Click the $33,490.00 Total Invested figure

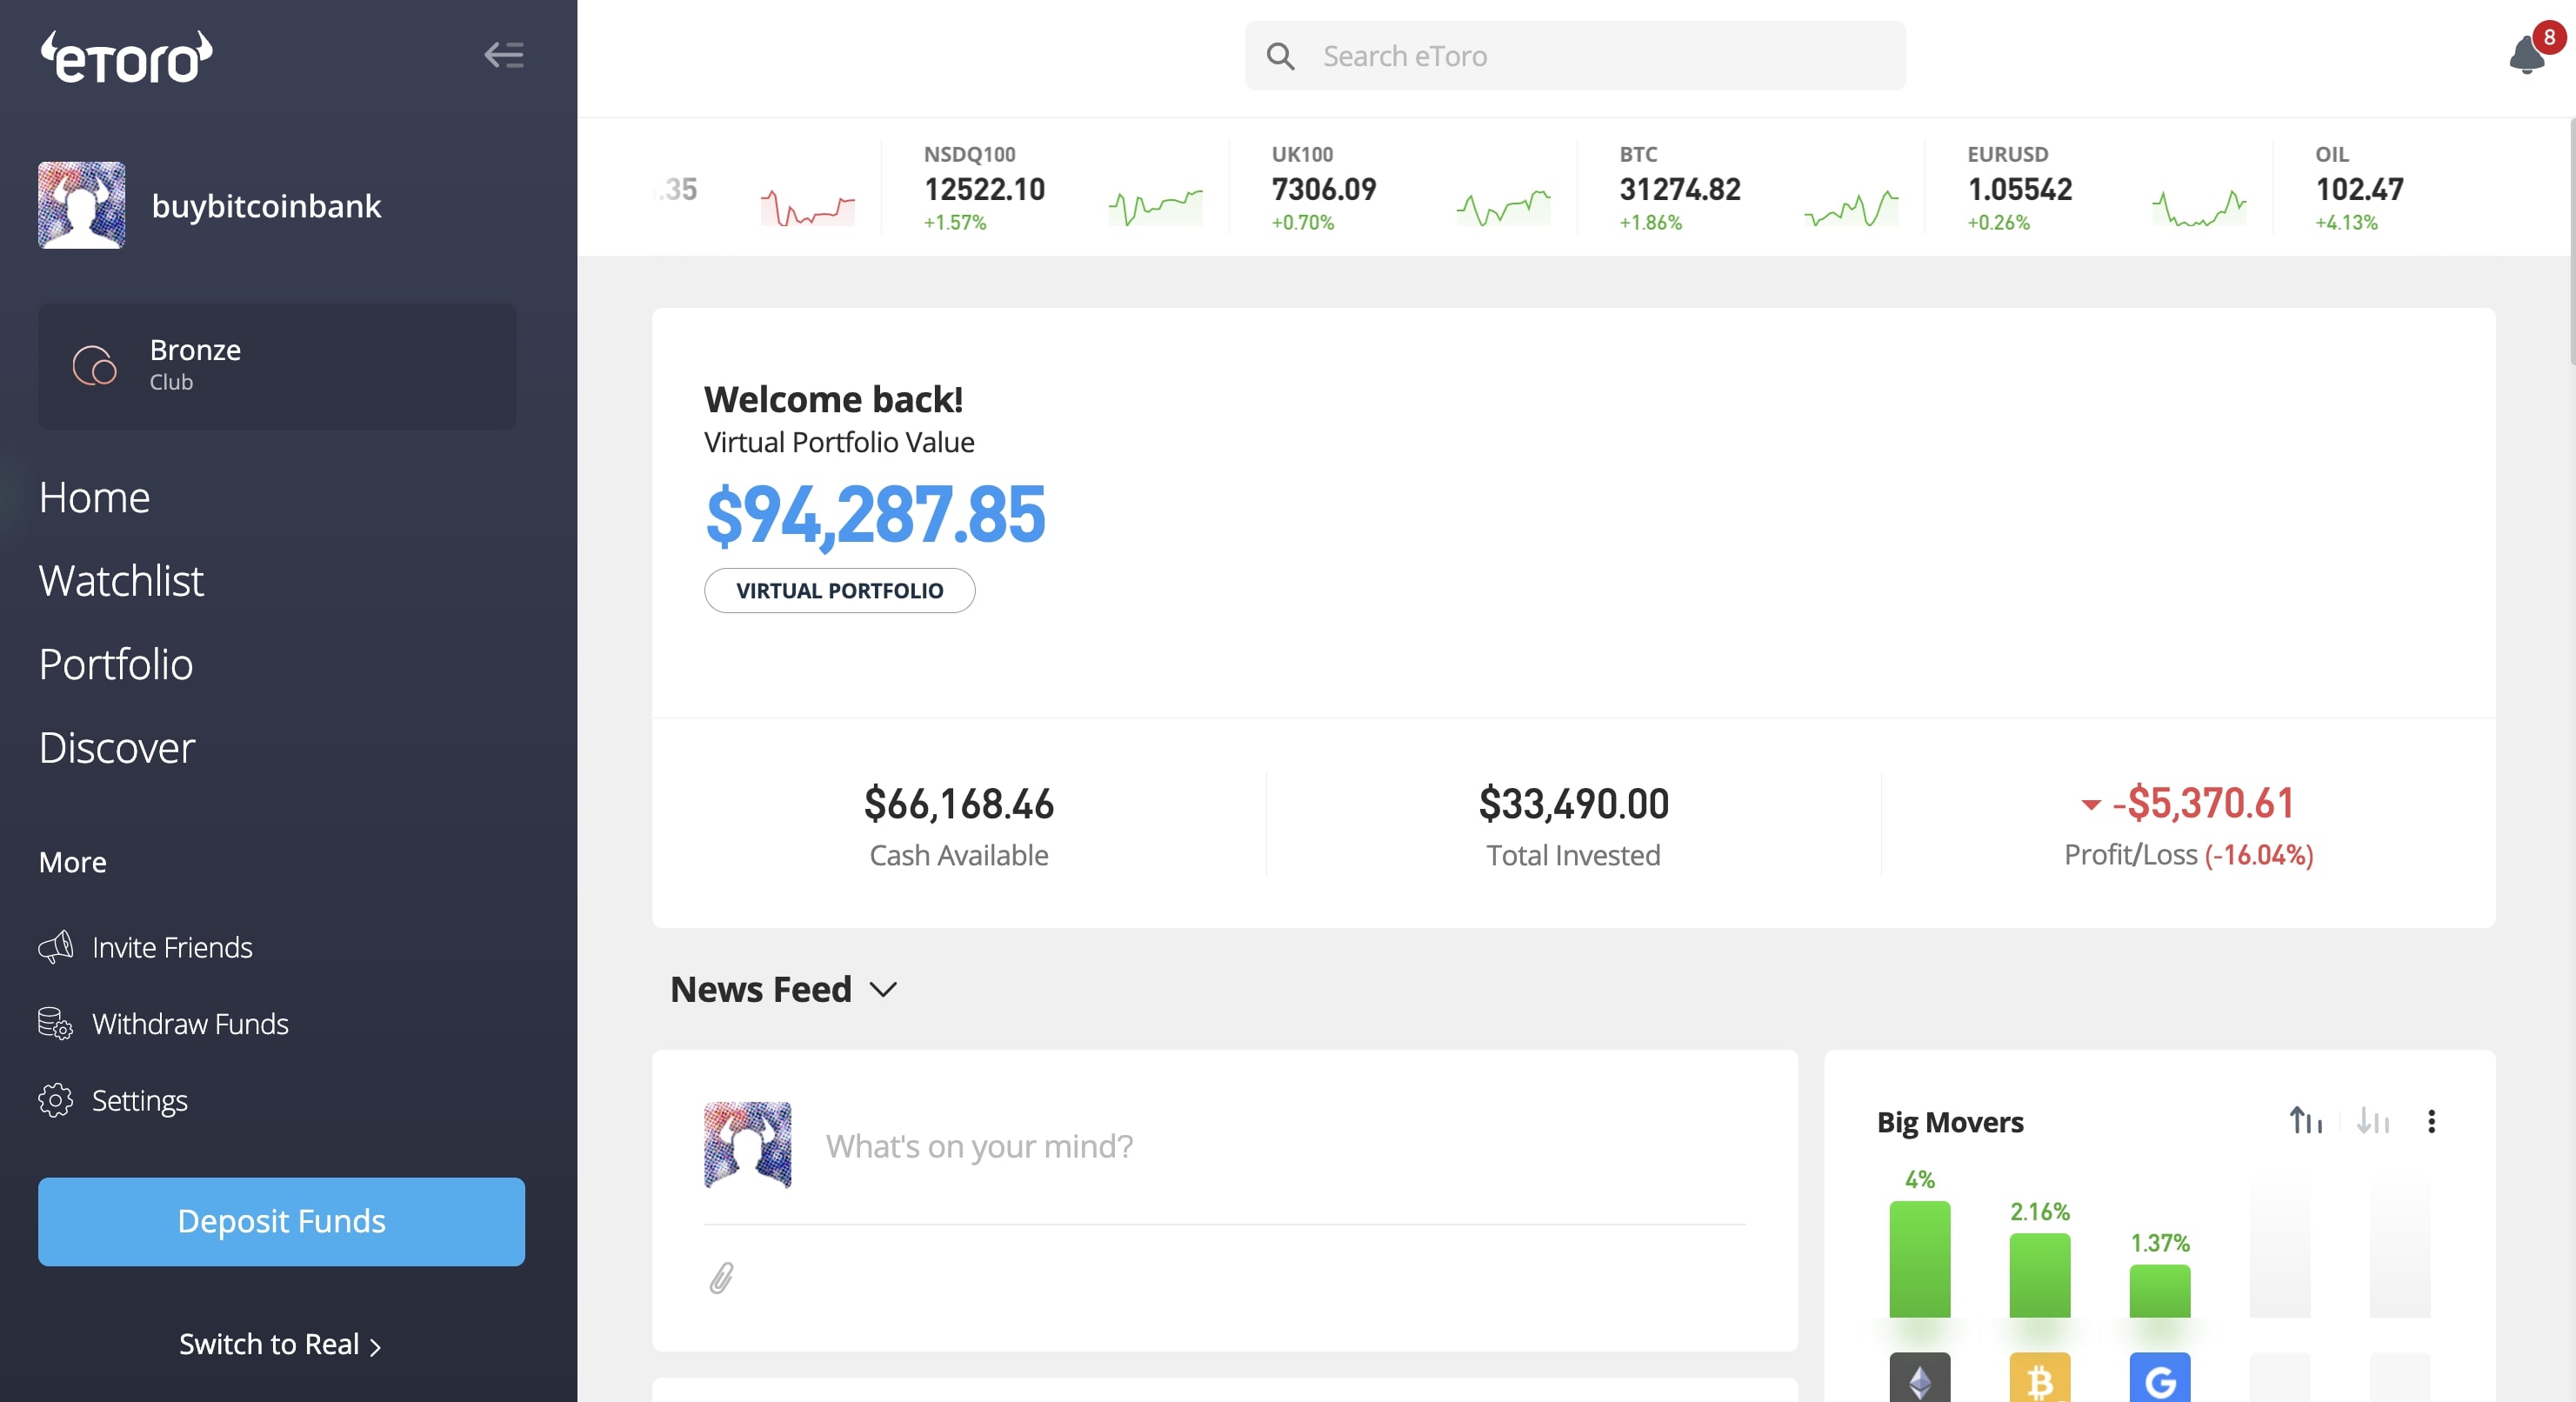1573,803
